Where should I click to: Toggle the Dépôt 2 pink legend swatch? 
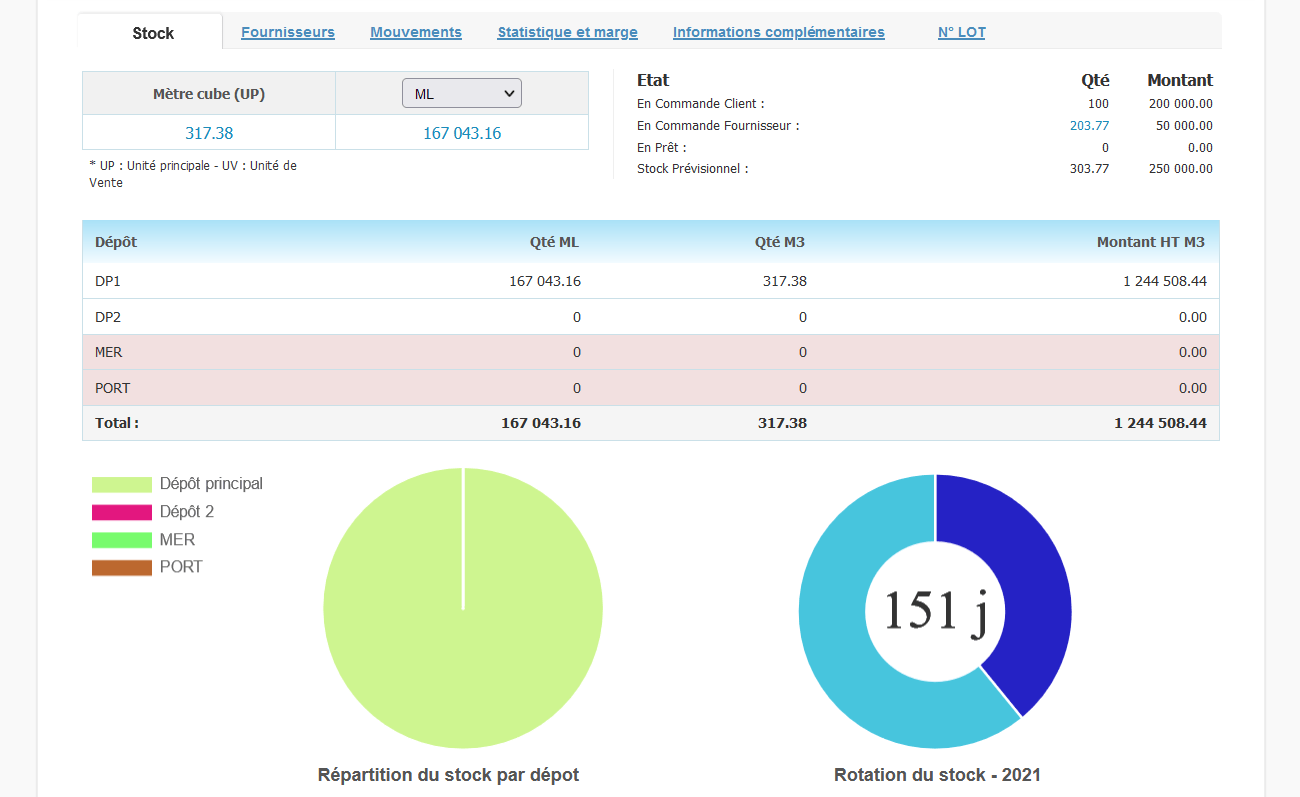coord(121,512)
